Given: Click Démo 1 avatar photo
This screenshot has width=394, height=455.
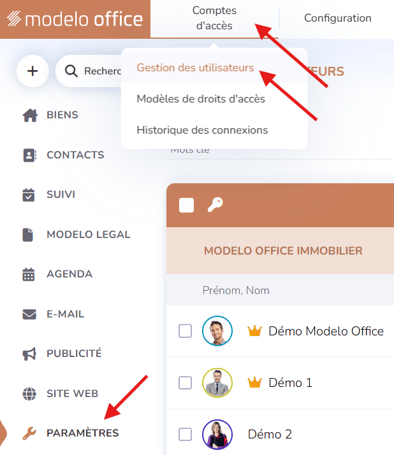Looking at the screenshot, I should pos(217,383).
